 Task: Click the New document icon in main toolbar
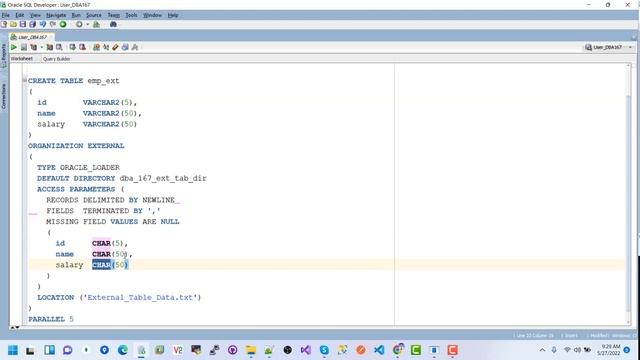coord(4,24)
